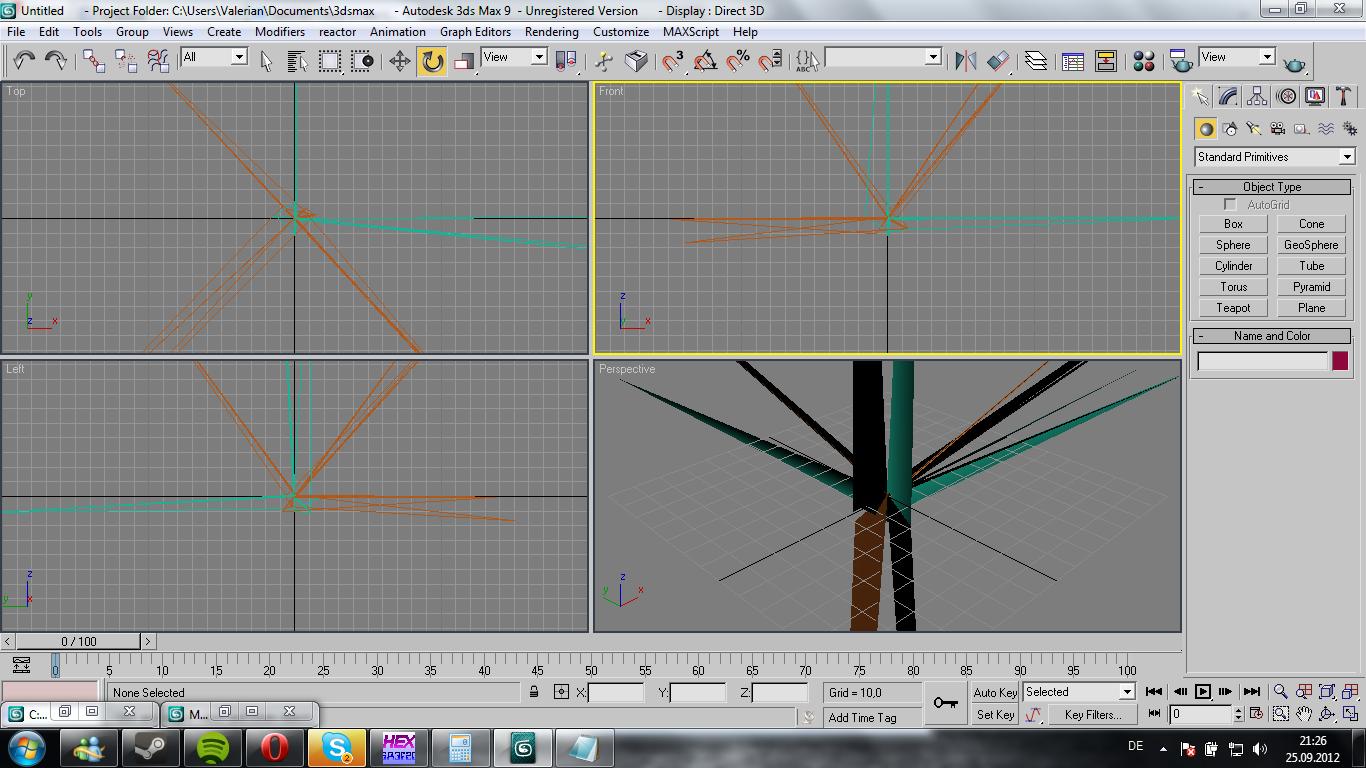This screenshot has height=768, width=1366.
Task: Open the Modifiers menu
Action: 280,32
